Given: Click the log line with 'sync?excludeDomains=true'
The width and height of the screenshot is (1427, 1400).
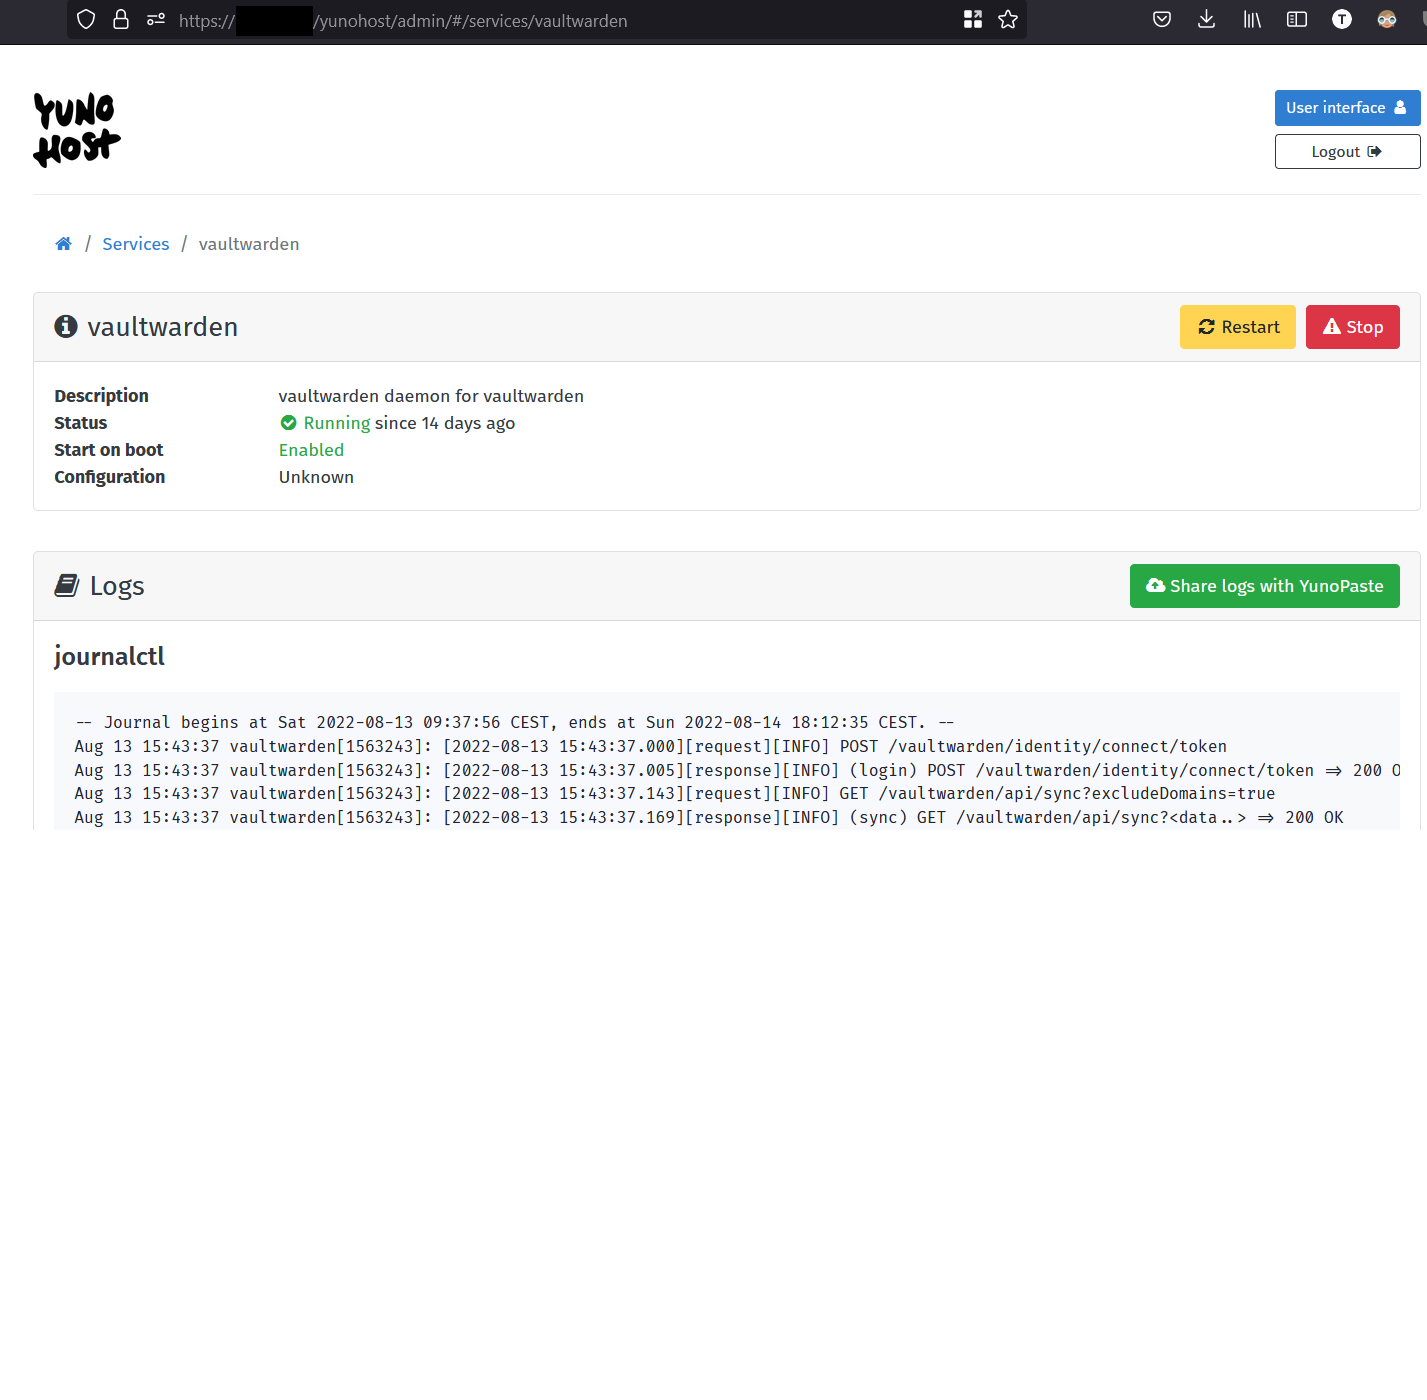Looking at the screenshot, I should click(x=675, y=793).
